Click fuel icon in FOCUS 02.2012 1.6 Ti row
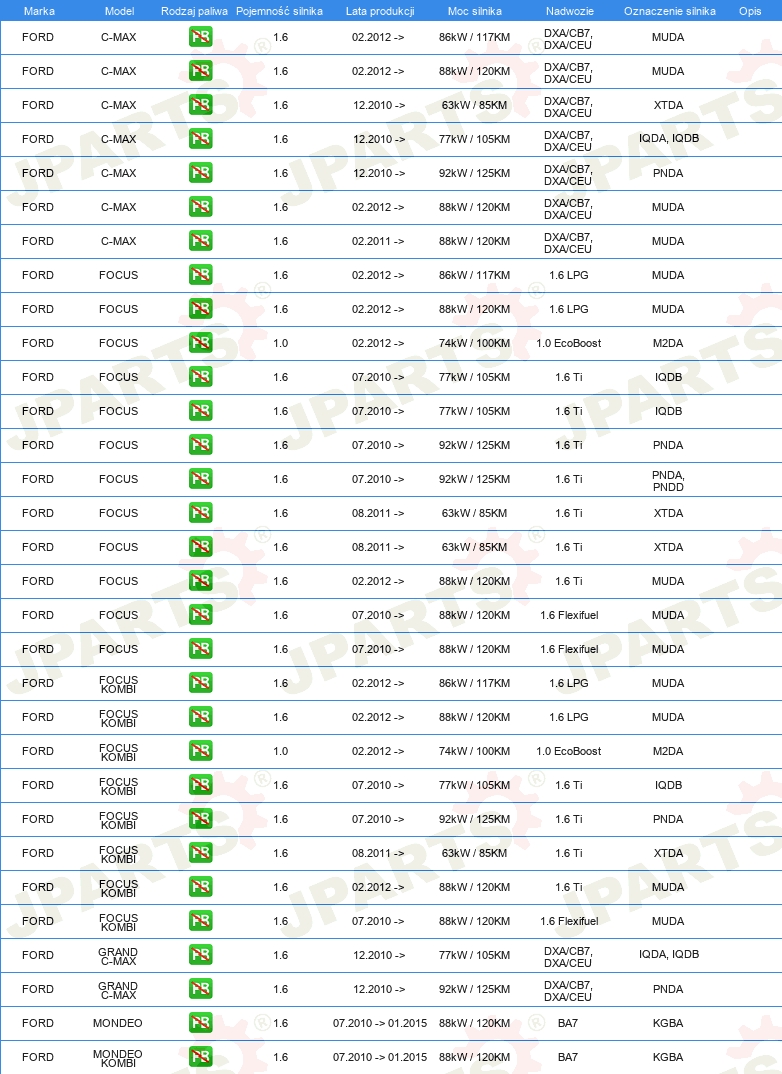 click(x=201, y=581)
